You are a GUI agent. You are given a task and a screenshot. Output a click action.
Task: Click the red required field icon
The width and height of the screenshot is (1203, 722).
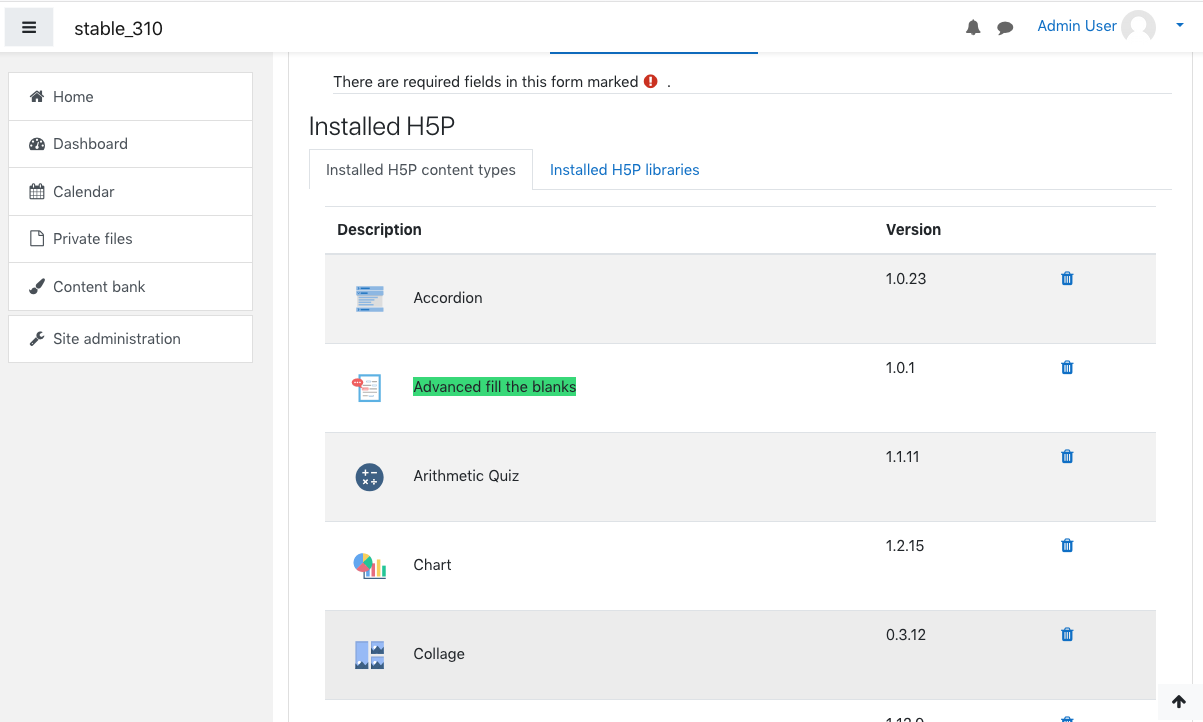click(x=651, y=82)
